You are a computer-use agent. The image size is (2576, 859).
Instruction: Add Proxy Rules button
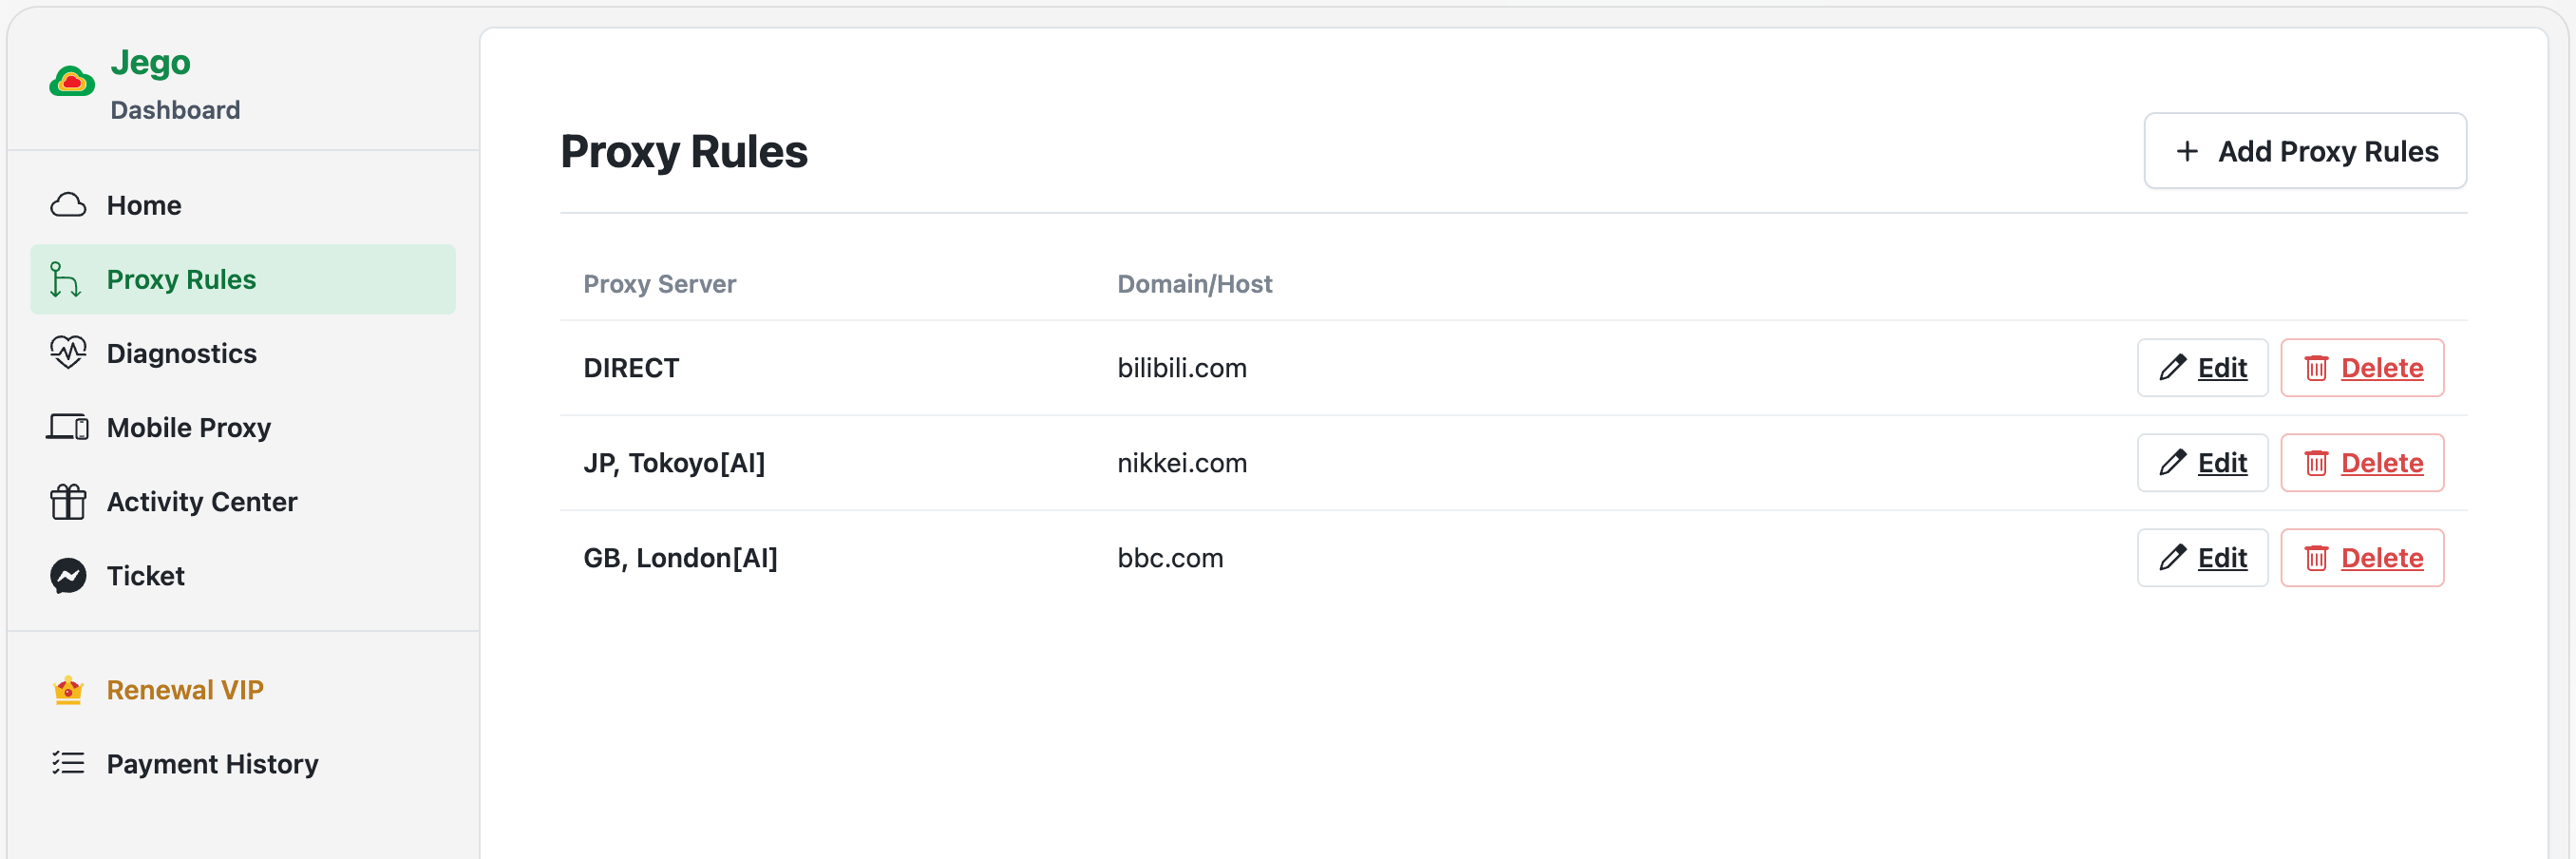click(2305, 151)
